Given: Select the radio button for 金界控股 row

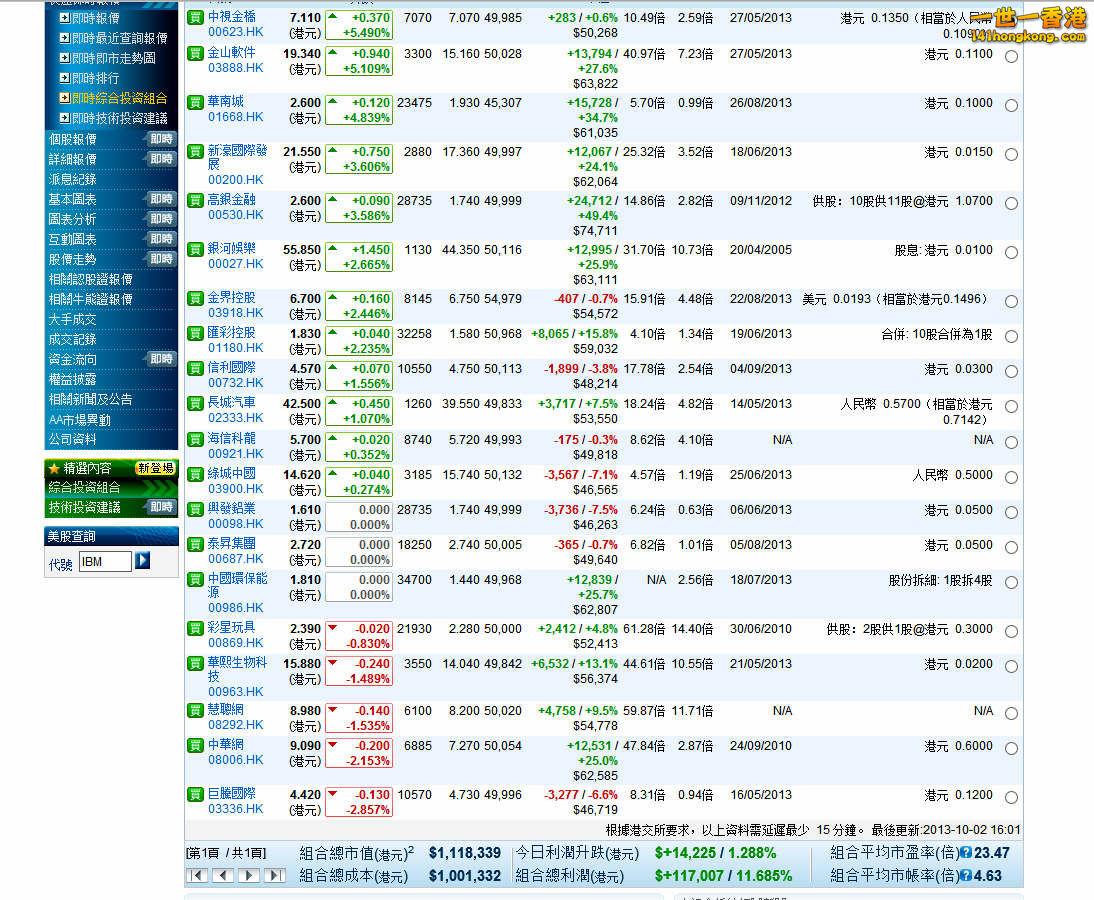Looking at the screenshot, I should point(1011,301).
